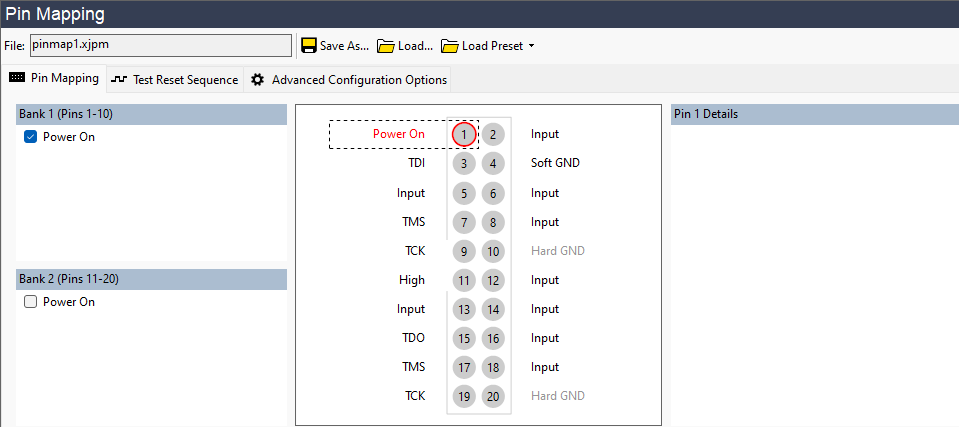This screenshot has height=427, width=959.
Task: Enable Bank 2 Power On checkbox
Action: click(30, 302)
